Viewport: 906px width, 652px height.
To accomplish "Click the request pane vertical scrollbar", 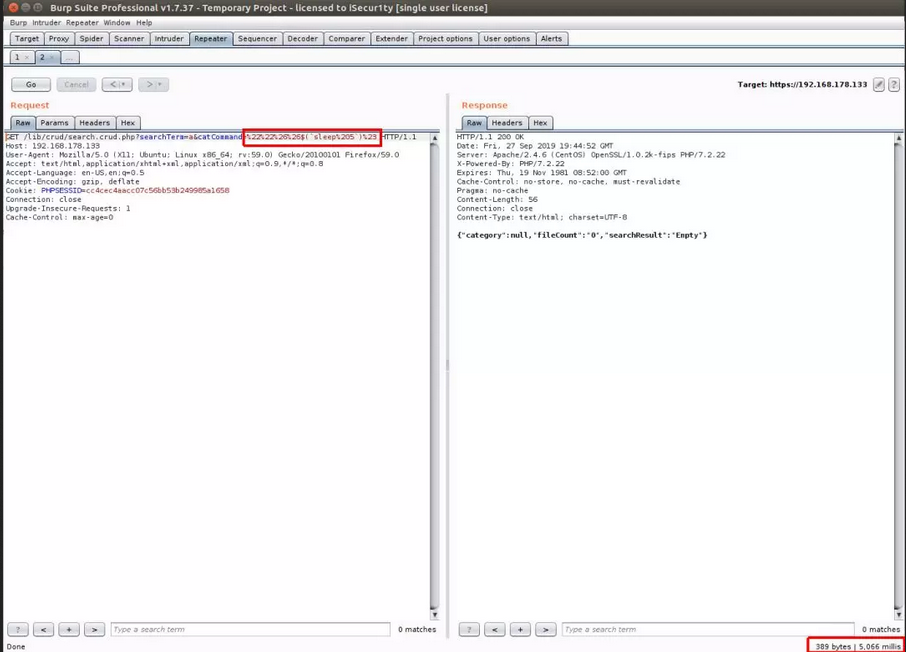I will 434,370.
